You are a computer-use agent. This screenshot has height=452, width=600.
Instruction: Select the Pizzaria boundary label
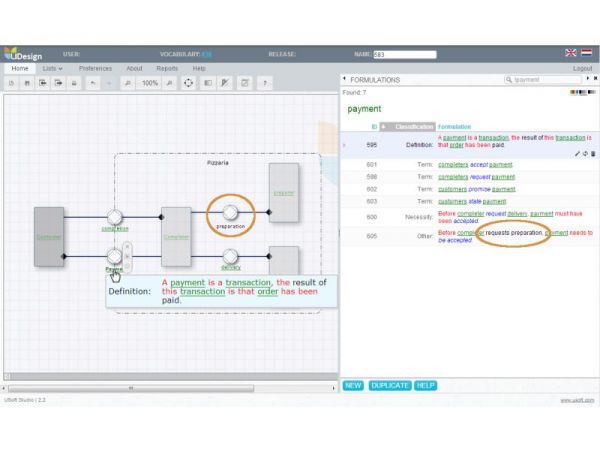218,163
